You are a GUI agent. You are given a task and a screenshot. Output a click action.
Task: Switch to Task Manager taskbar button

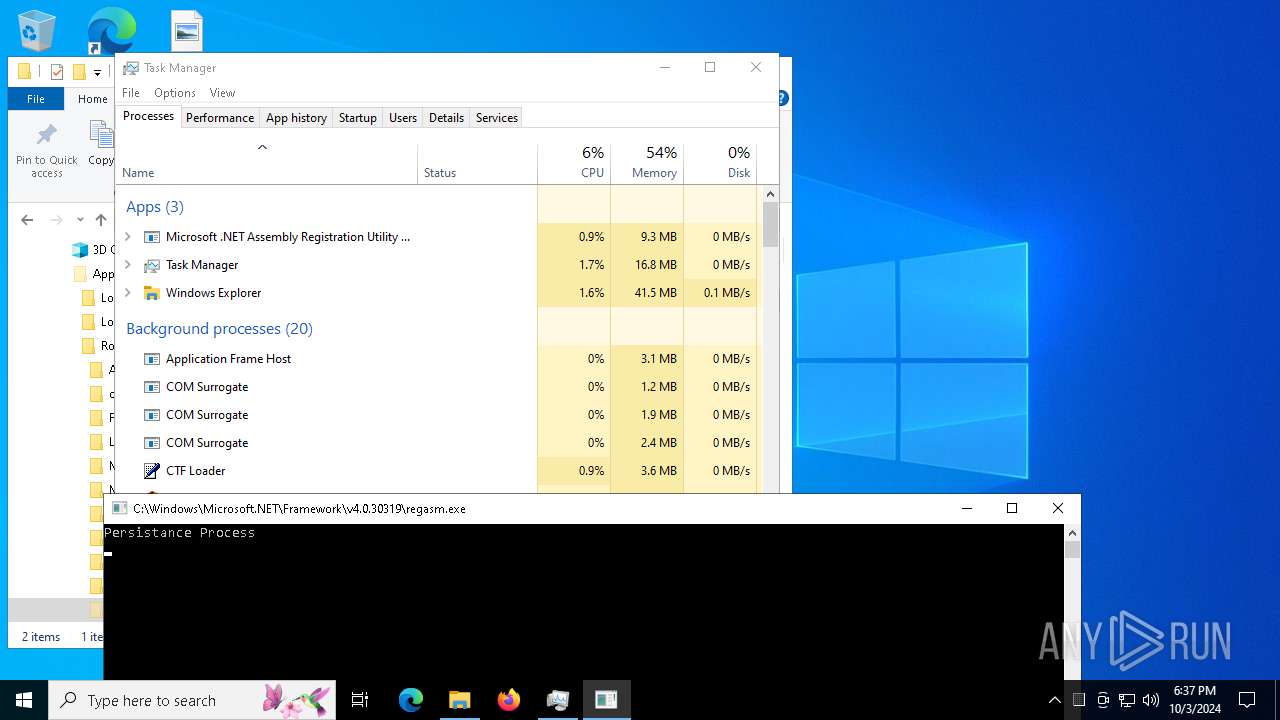557,700
